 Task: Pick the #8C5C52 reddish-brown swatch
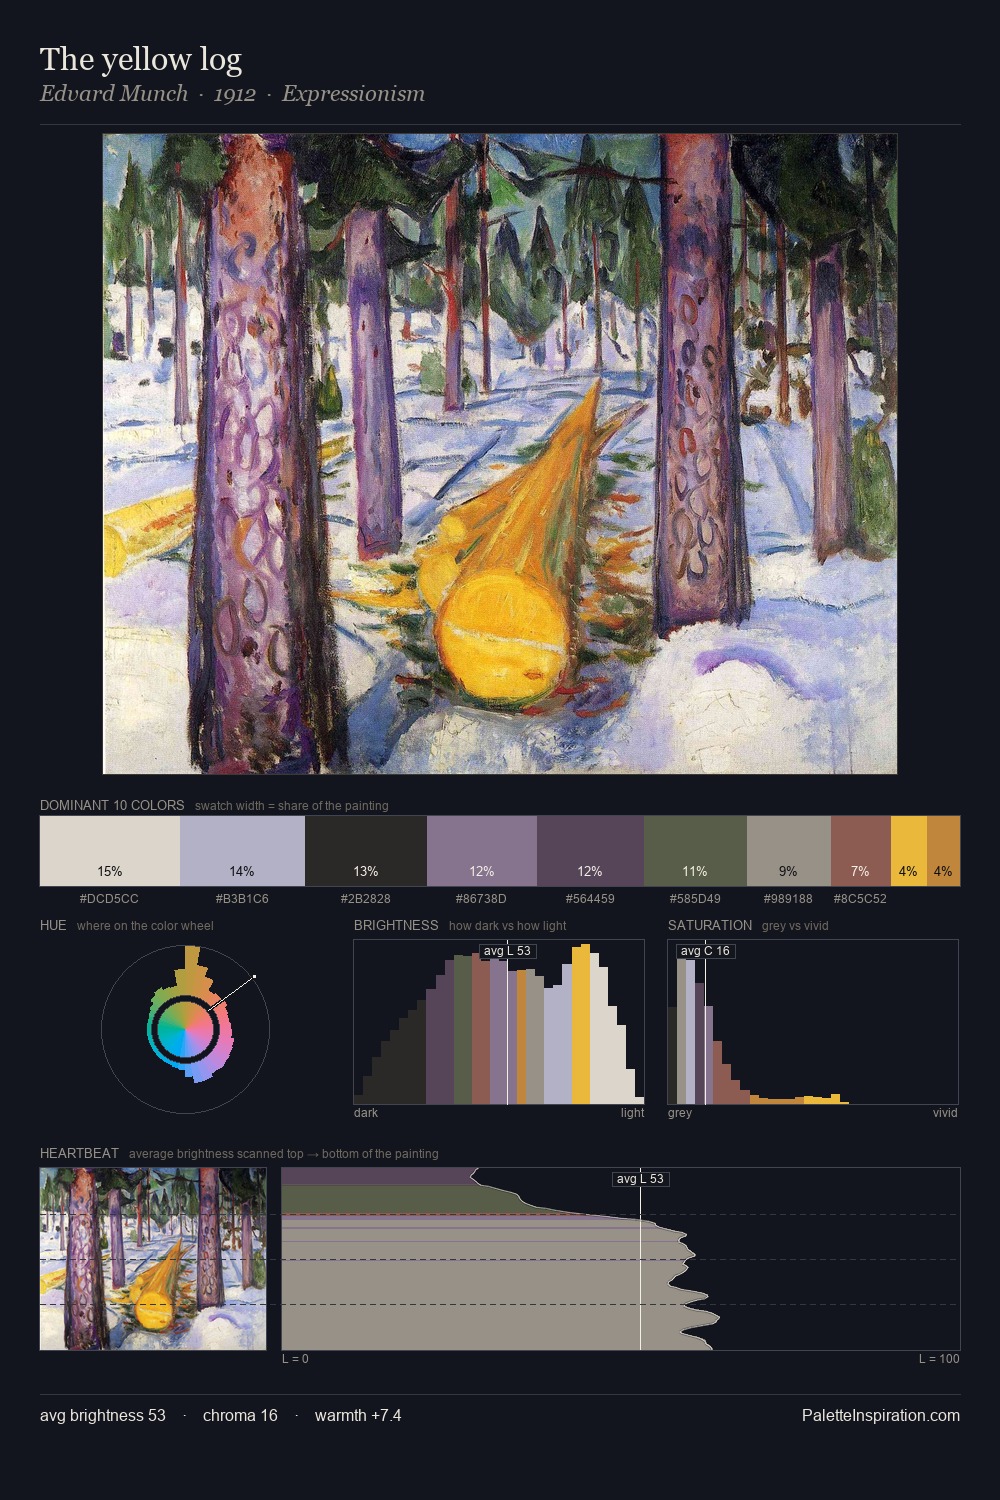(860, 851)
